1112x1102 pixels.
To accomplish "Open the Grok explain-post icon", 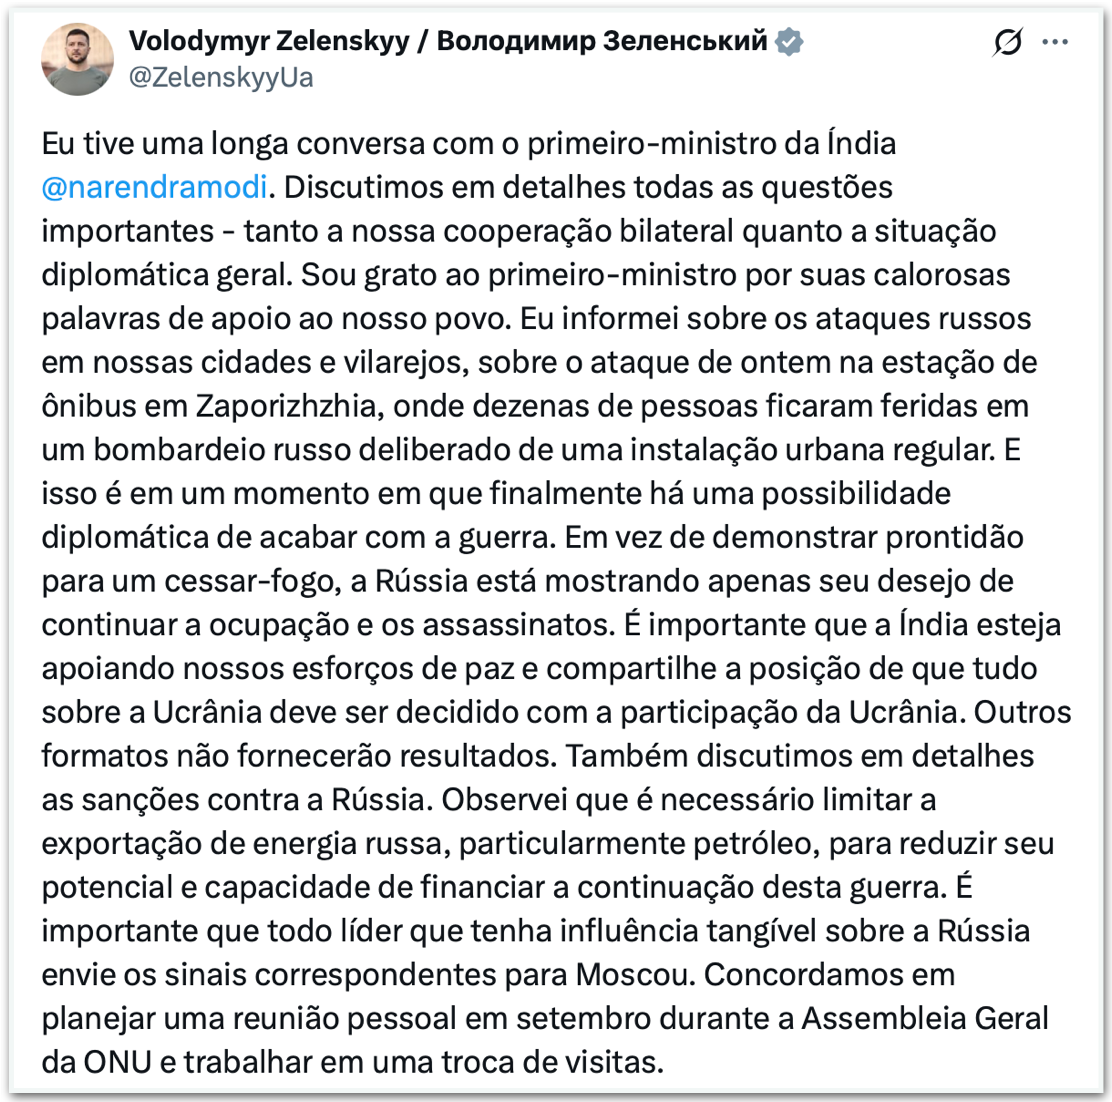I will point(1007,42).
